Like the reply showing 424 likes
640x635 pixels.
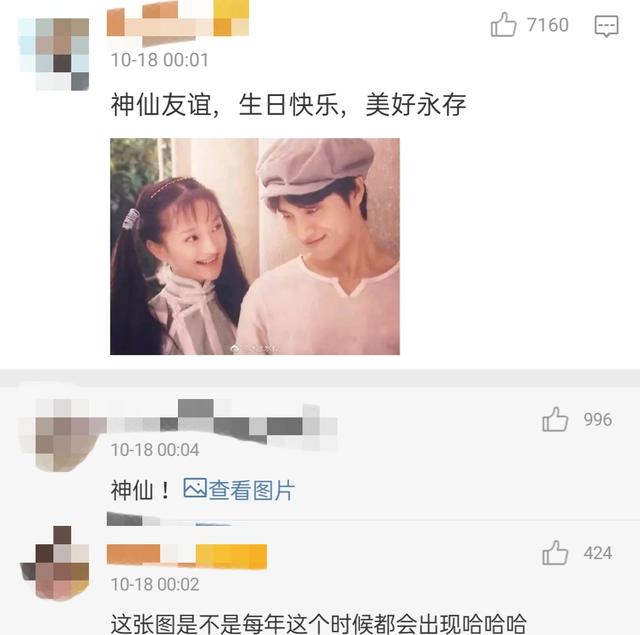click(x=555, y=553)
